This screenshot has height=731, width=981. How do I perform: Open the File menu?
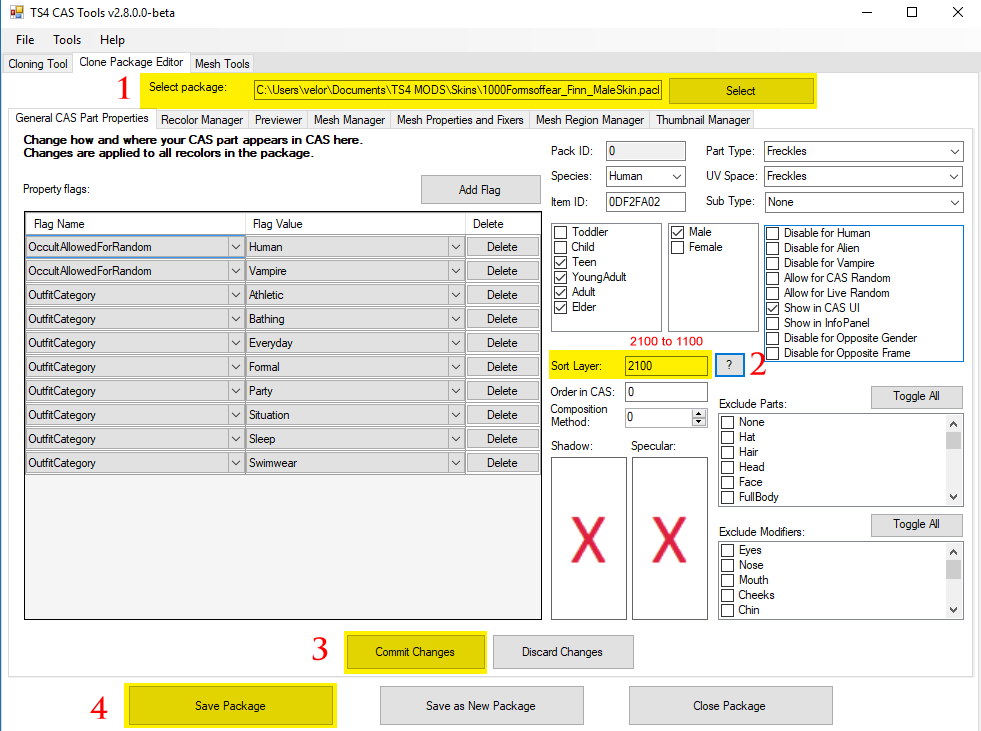[x=25, y=39]
